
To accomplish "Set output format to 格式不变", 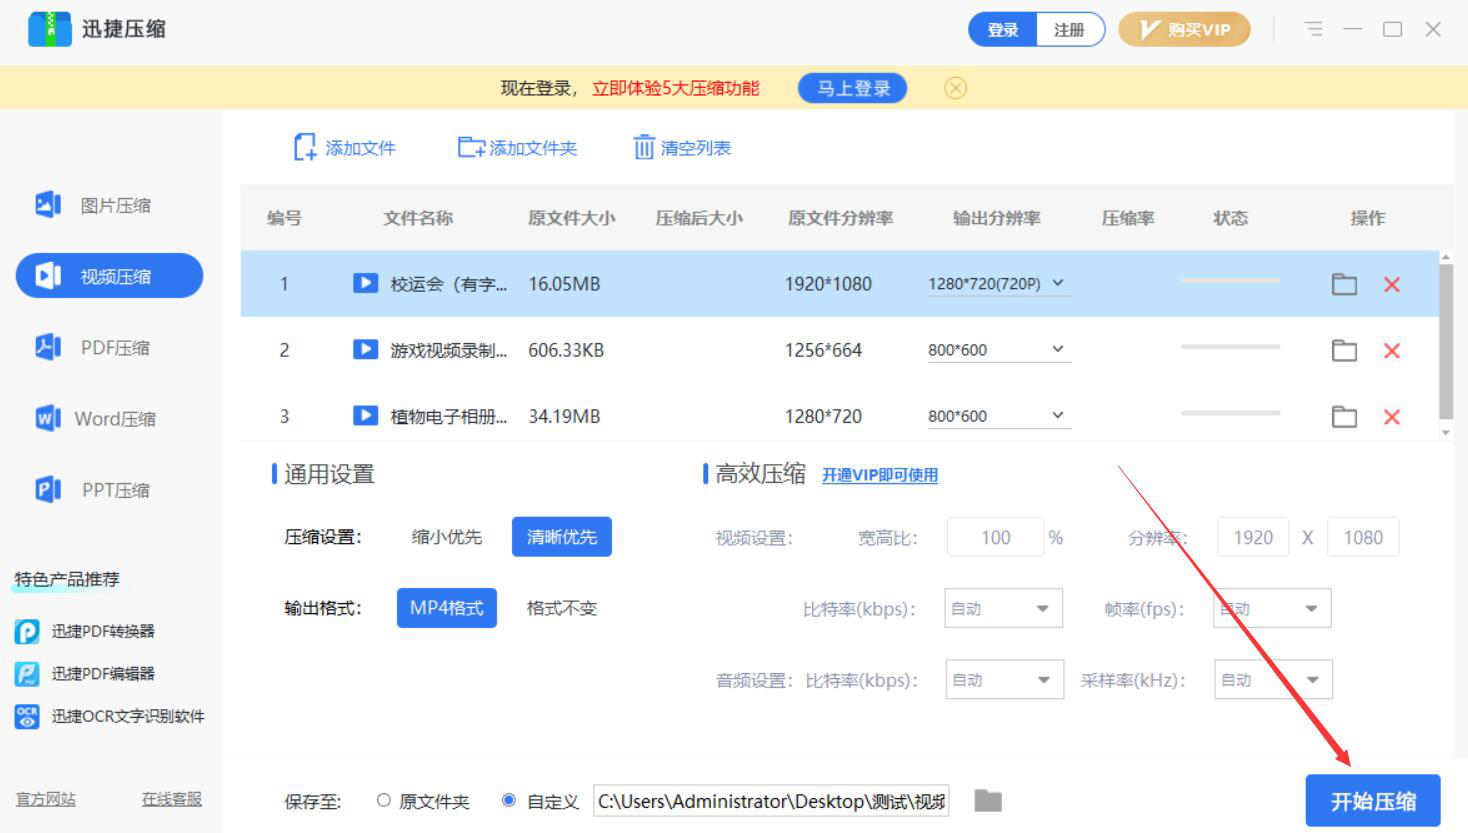I will pyautogui.click(x=561, y=608).
